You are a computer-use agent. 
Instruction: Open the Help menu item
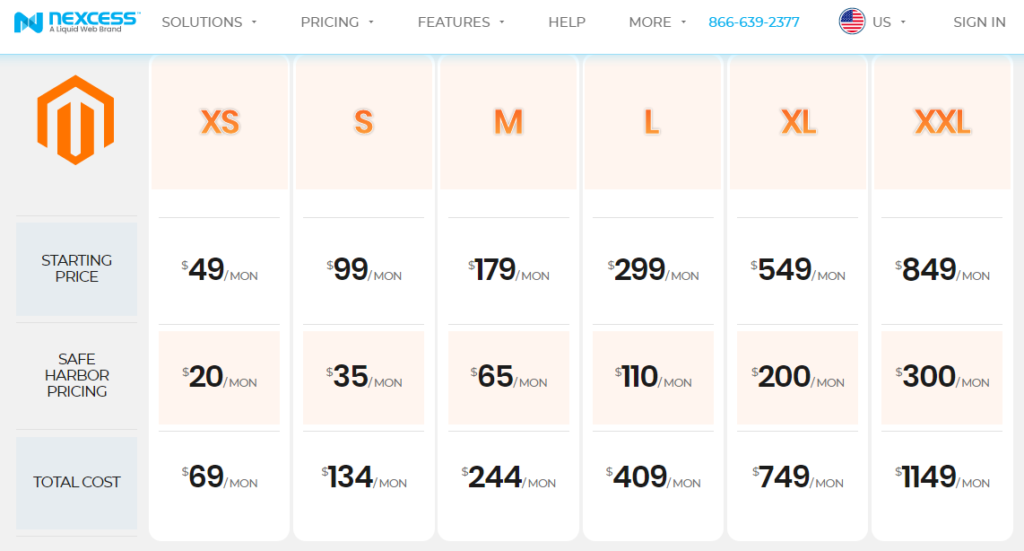pos(567,22)
